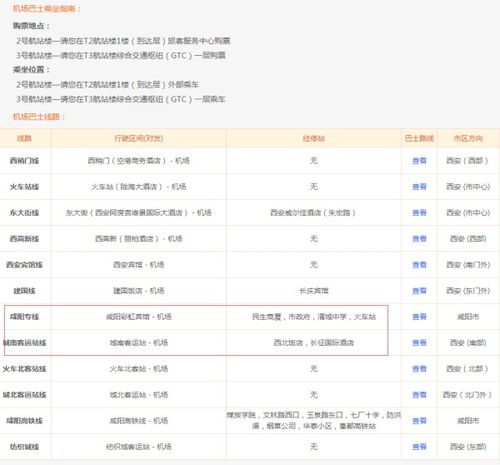
Task: Click 西安（北部）direction cell
Action: coord(468,369)
